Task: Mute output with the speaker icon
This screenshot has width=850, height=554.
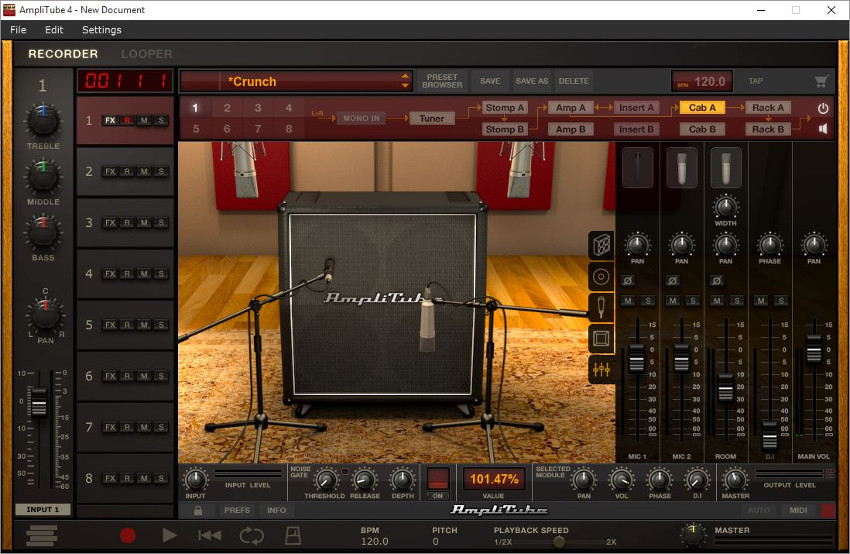Action: (x=823, y=129)
